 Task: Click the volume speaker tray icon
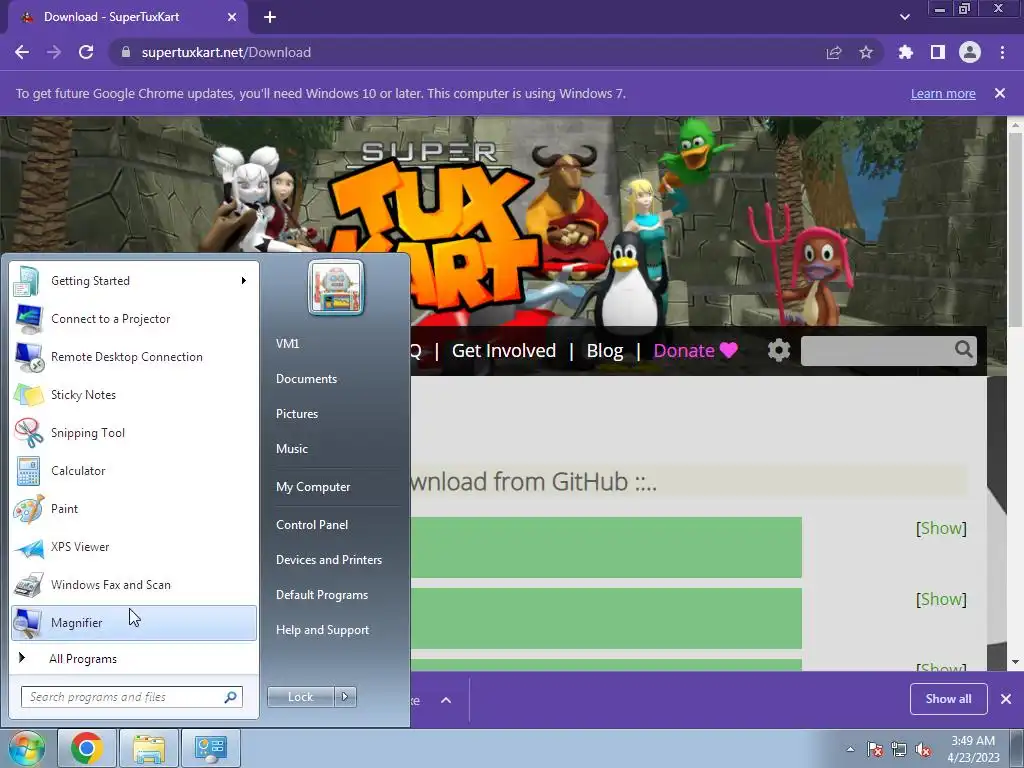point(923,749)
